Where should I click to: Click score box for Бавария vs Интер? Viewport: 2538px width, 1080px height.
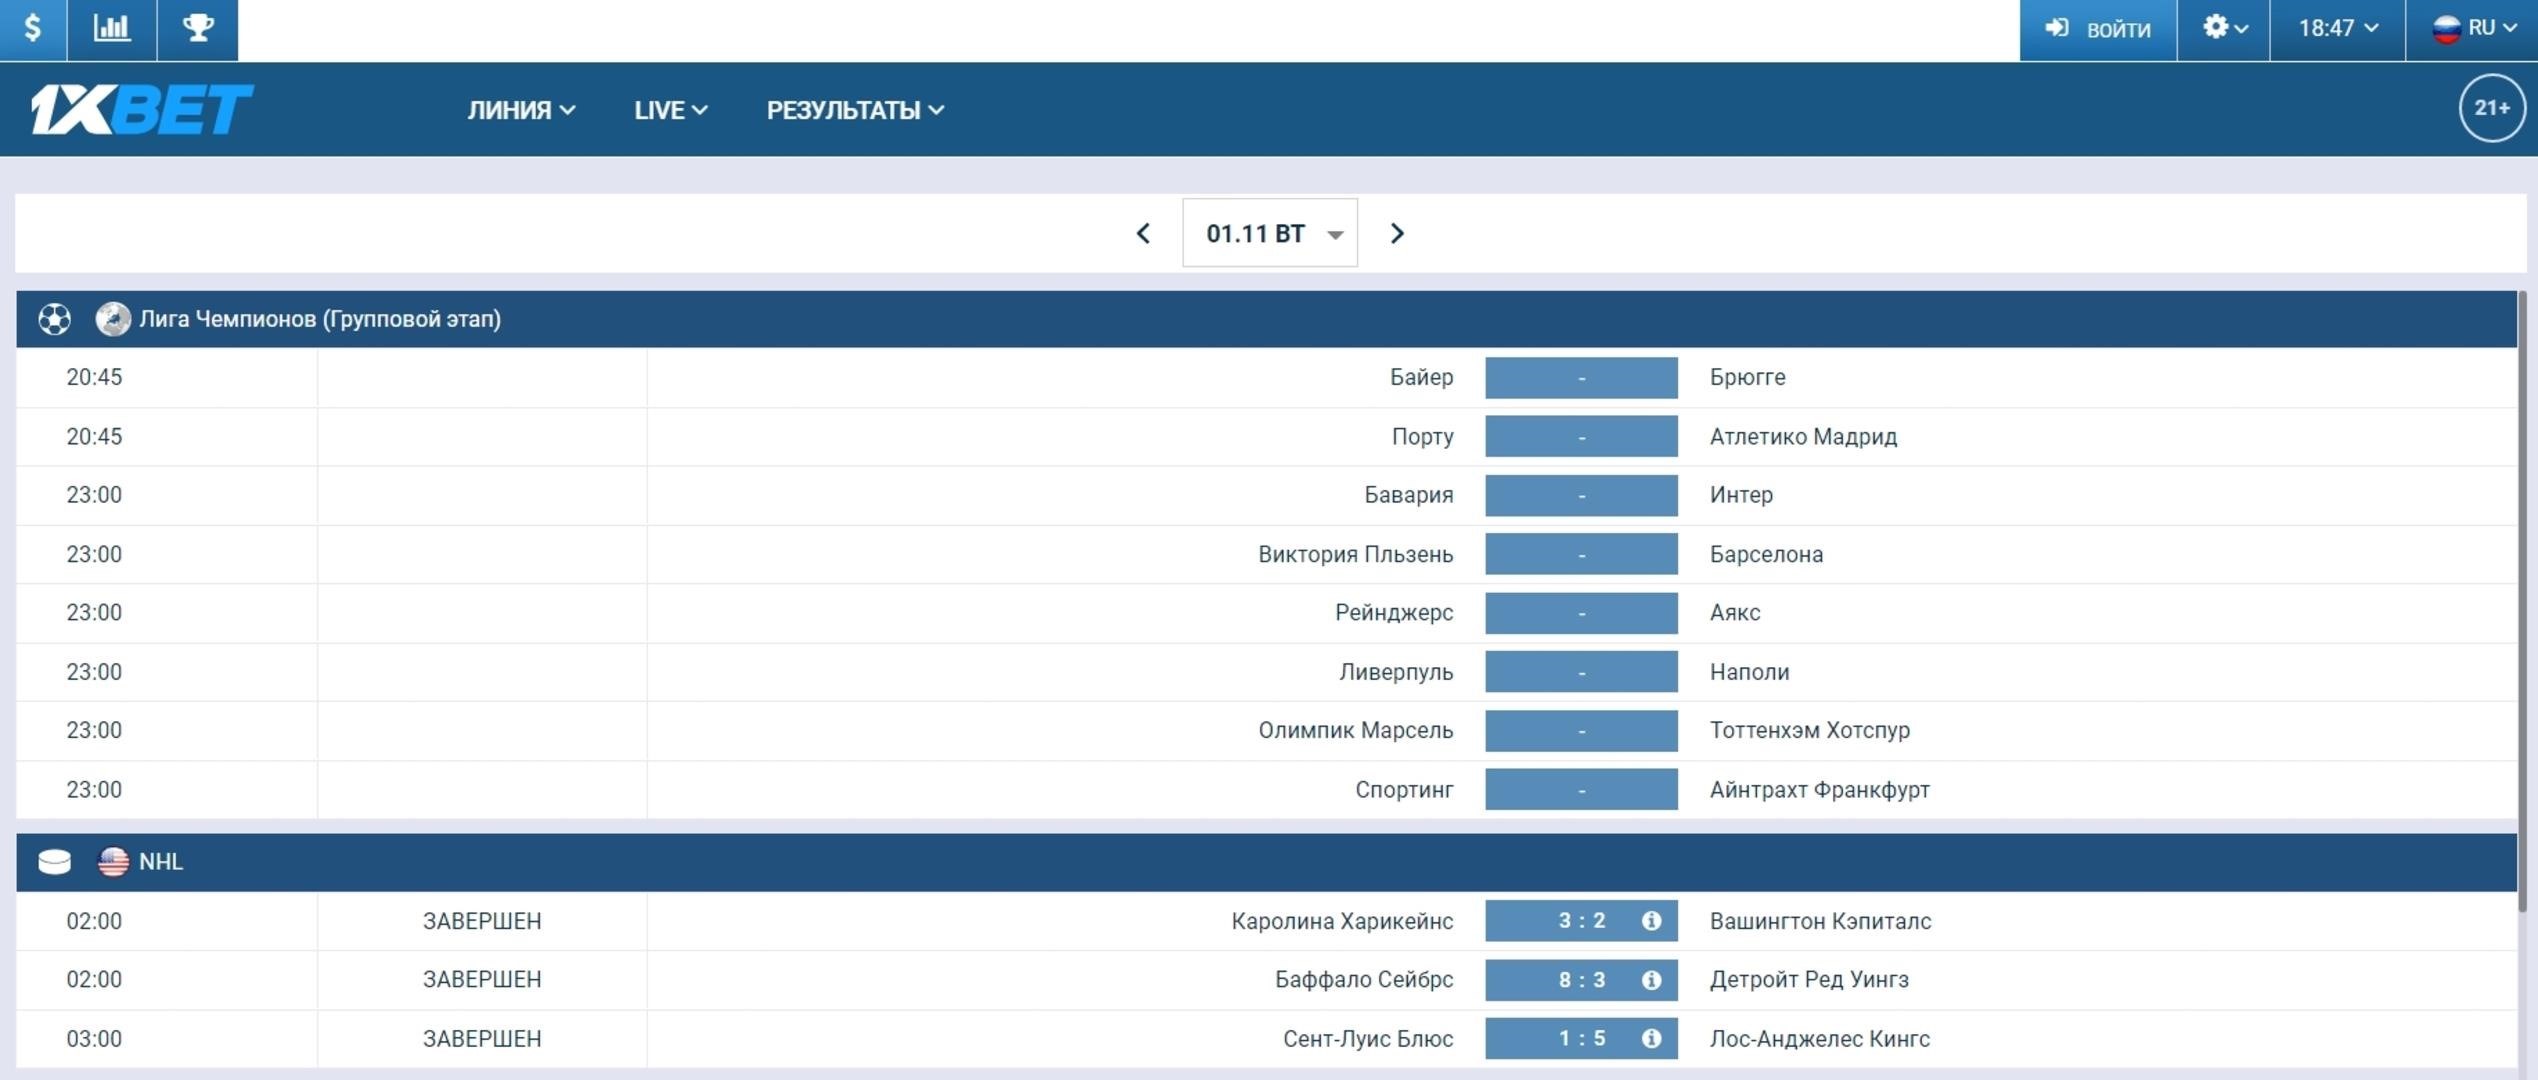pyautogui.click(x=1581, y=495)
